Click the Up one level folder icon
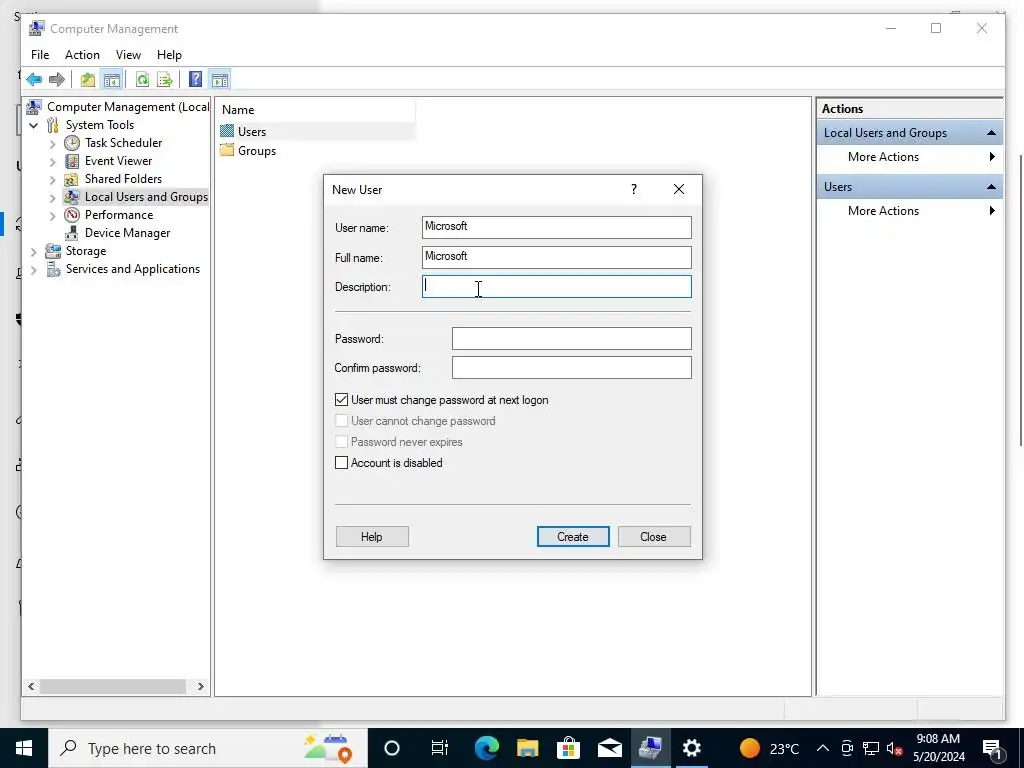Screen dimensions: 1024x768 [x=88, y=80]
